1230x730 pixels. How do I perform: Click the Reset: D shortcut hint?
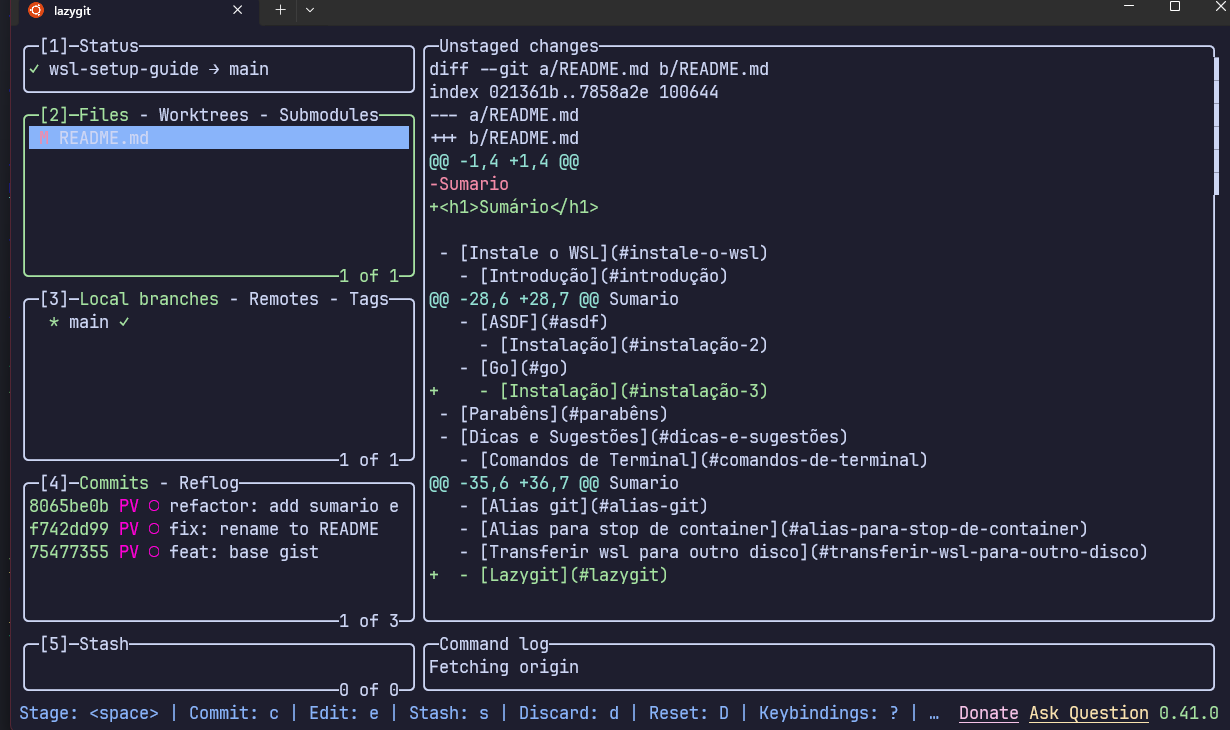tap(689, 713)
